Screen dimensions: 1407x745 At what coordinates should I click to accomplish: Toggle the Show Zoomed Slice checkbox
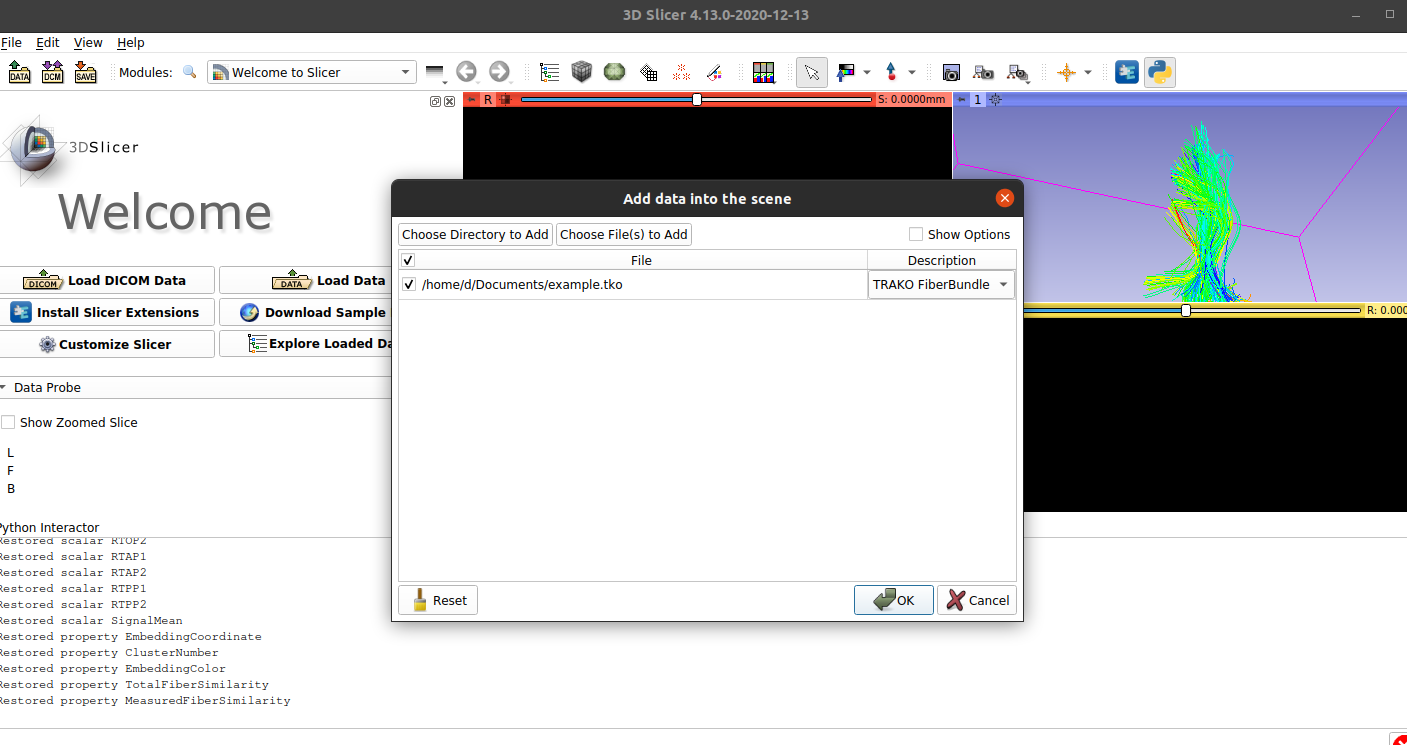[x=8, y=421]
